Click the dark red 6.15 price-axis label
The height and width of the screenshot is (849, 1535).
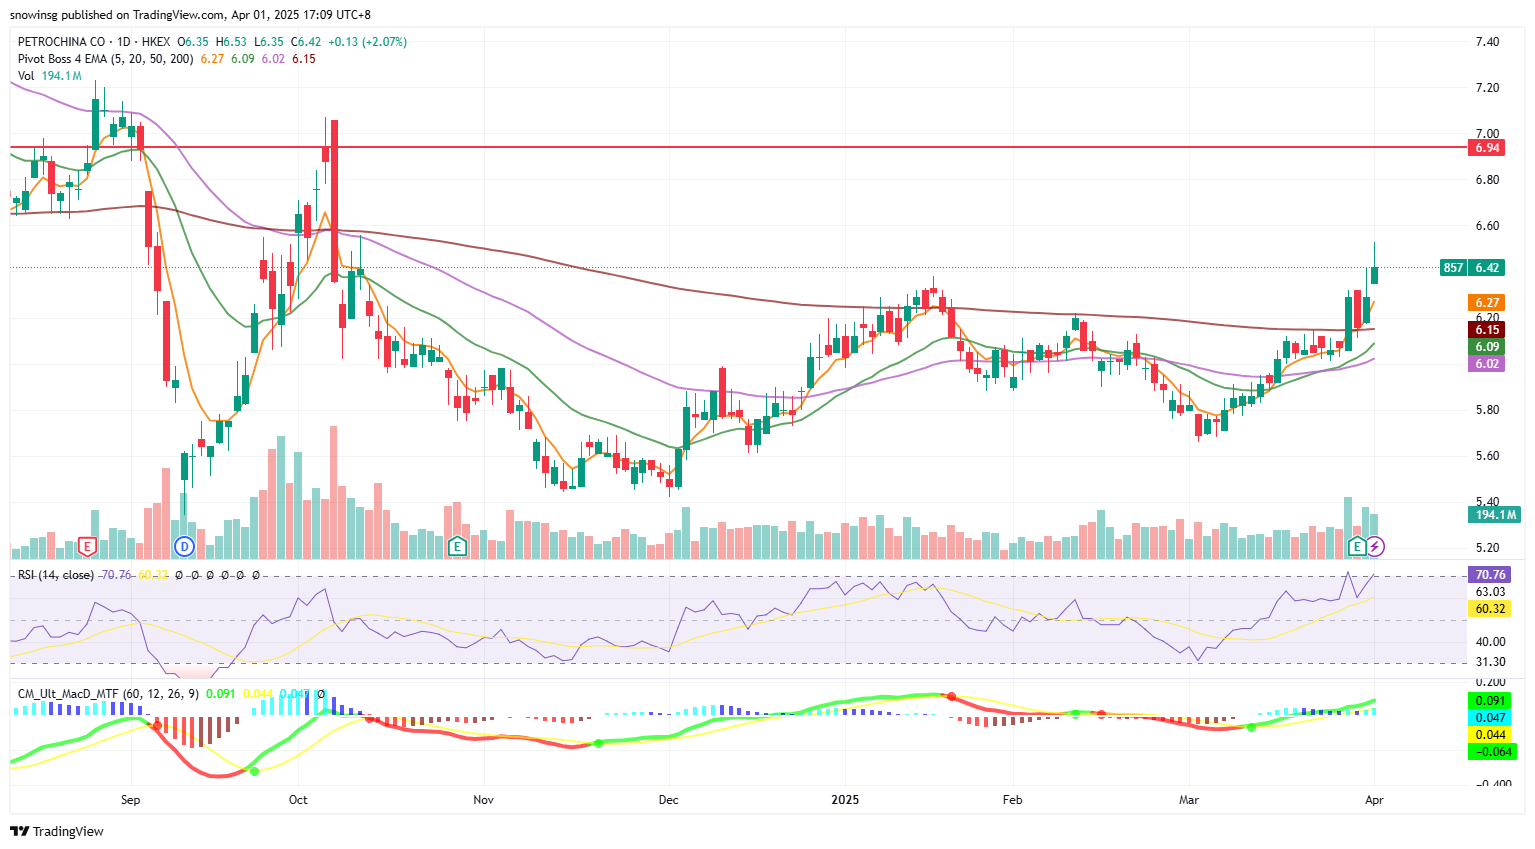tap(1487, 330)
